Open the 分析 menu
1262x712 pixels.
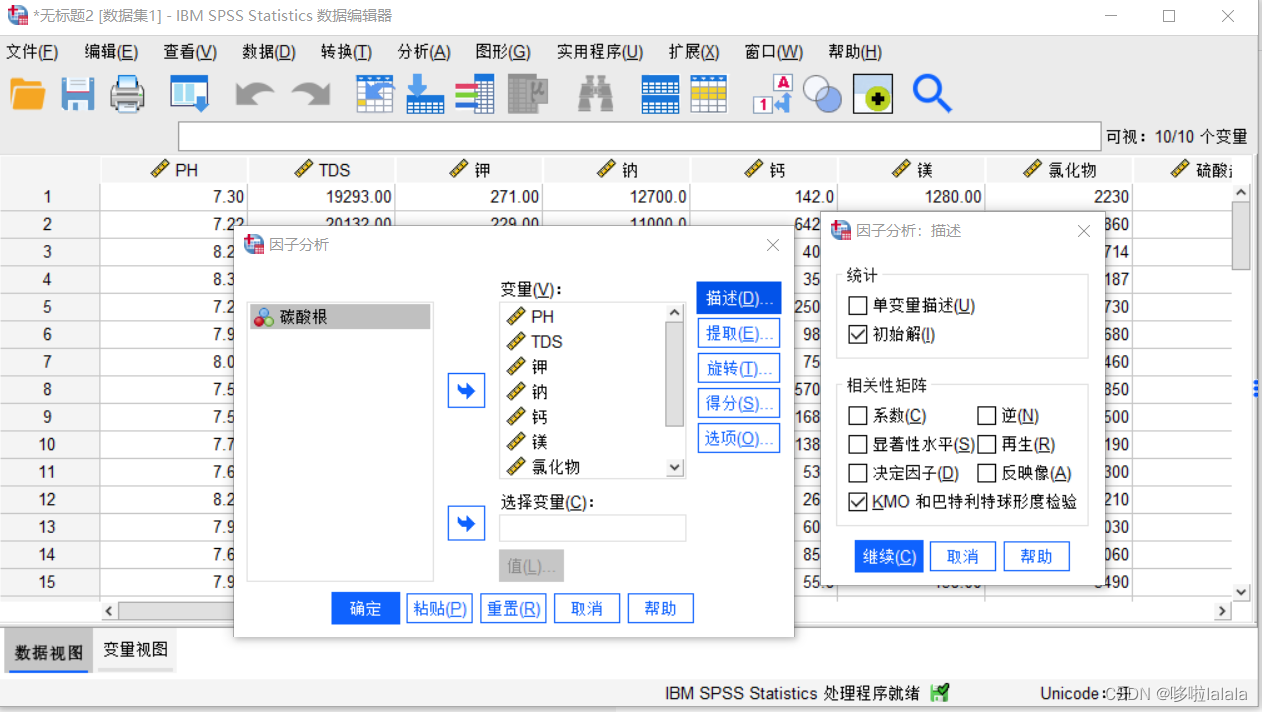(424, 52)
